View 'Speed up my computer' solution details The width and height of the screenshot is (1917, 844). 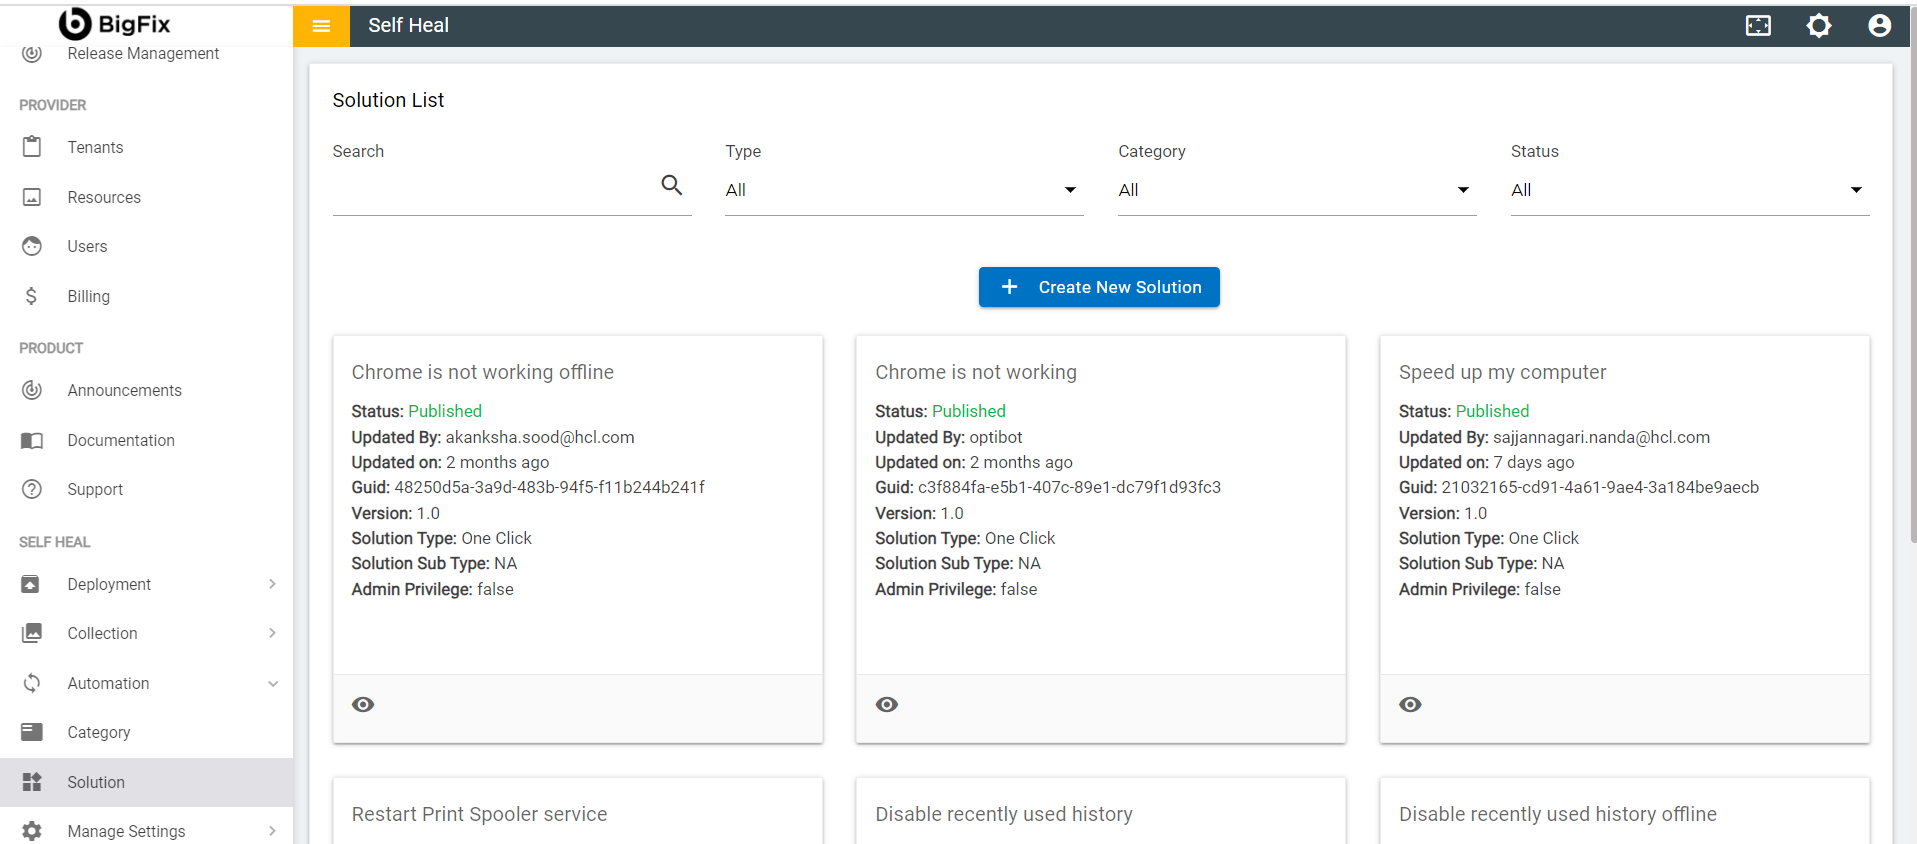pos(1410,705)
